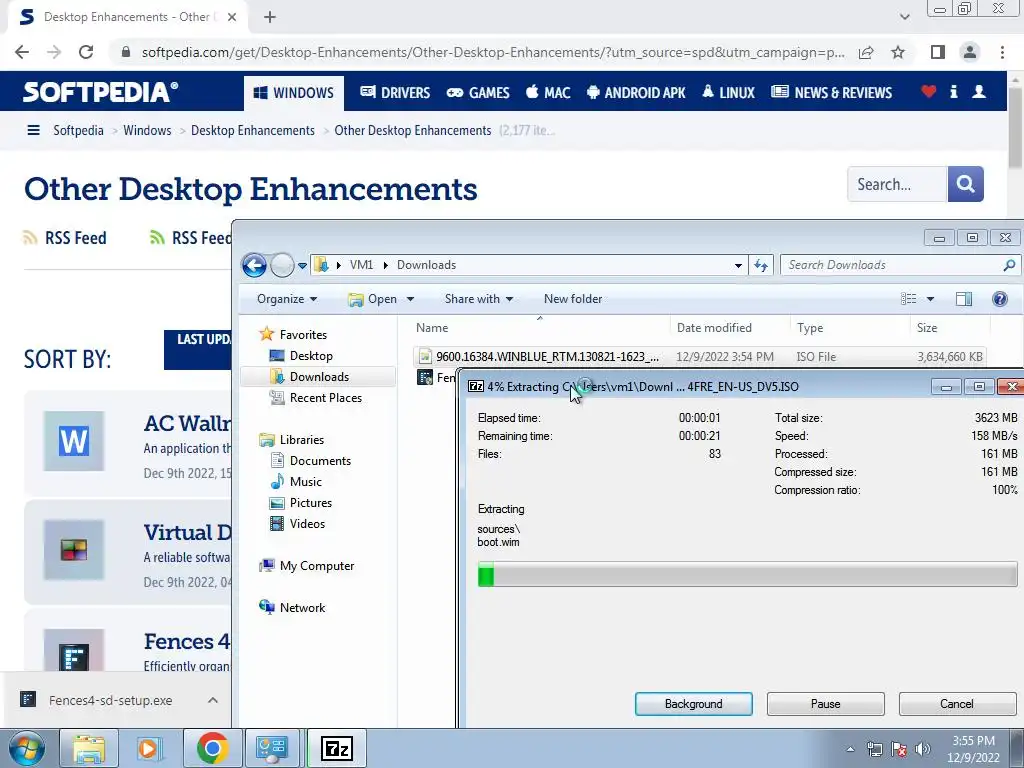Go to Windows breadcrumb link
This screenshot has height=768, width=1024.
point(147,131)
